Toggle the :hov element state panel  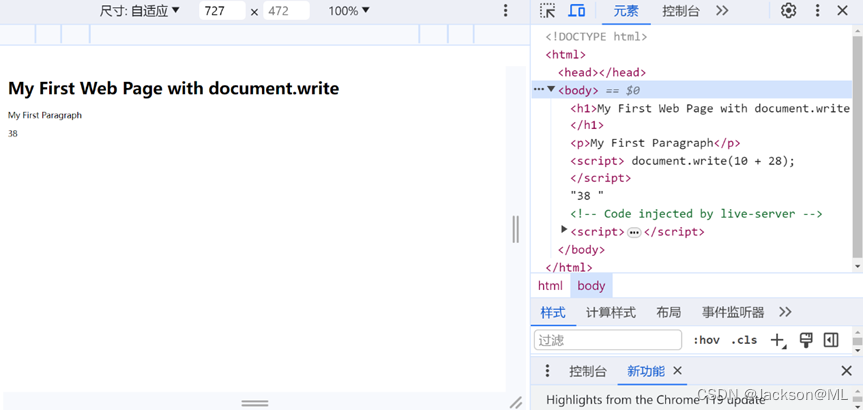point(706,340)
